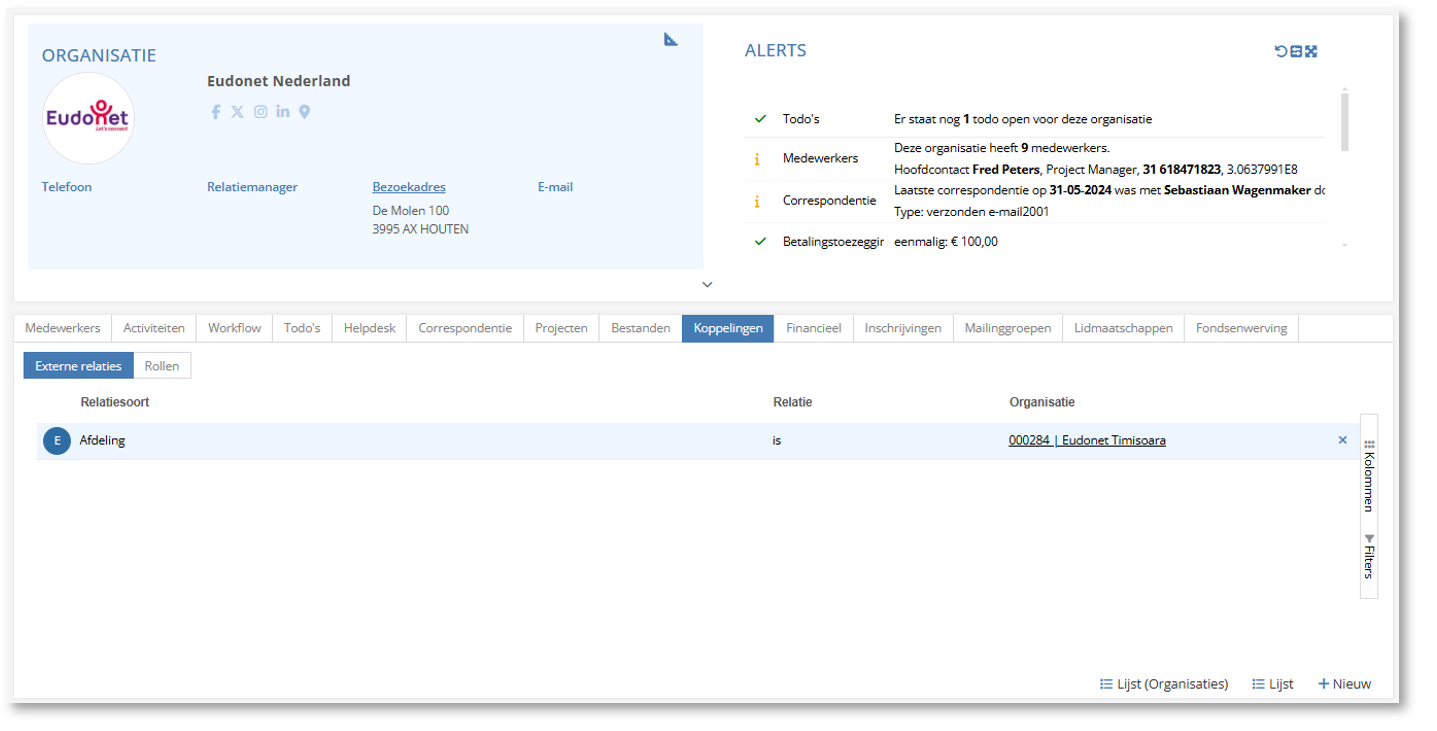Click the collapse icon in Alerts header
Viewport: 1437px width, 731px height.
1296,51
